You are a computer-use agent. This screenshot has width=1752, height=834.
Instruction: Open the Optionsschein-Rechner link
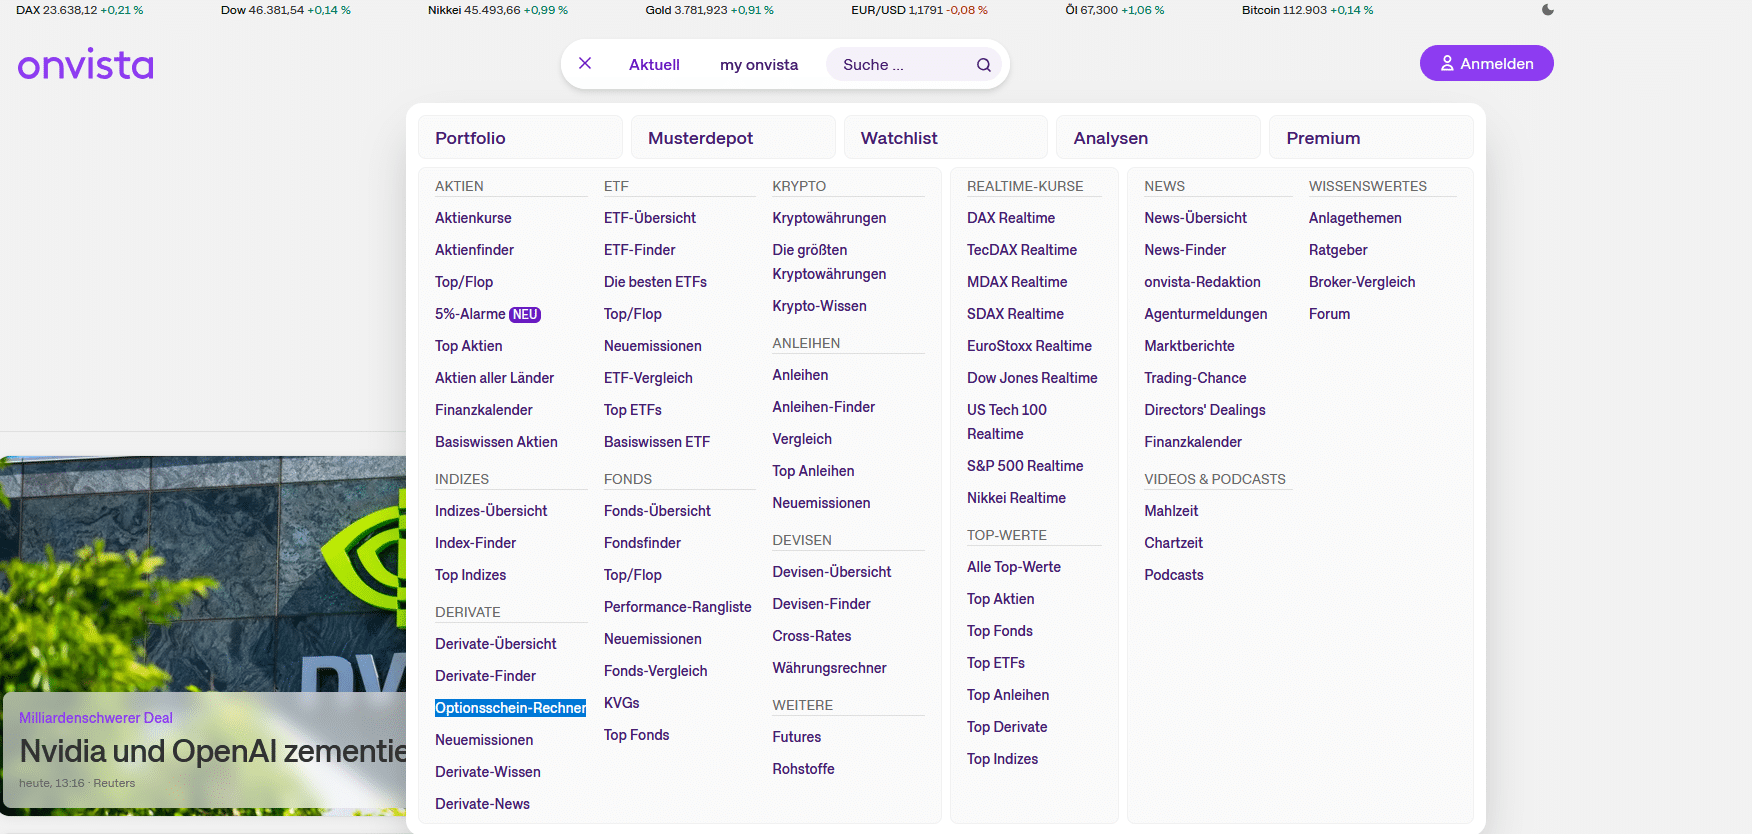[510, 708]
